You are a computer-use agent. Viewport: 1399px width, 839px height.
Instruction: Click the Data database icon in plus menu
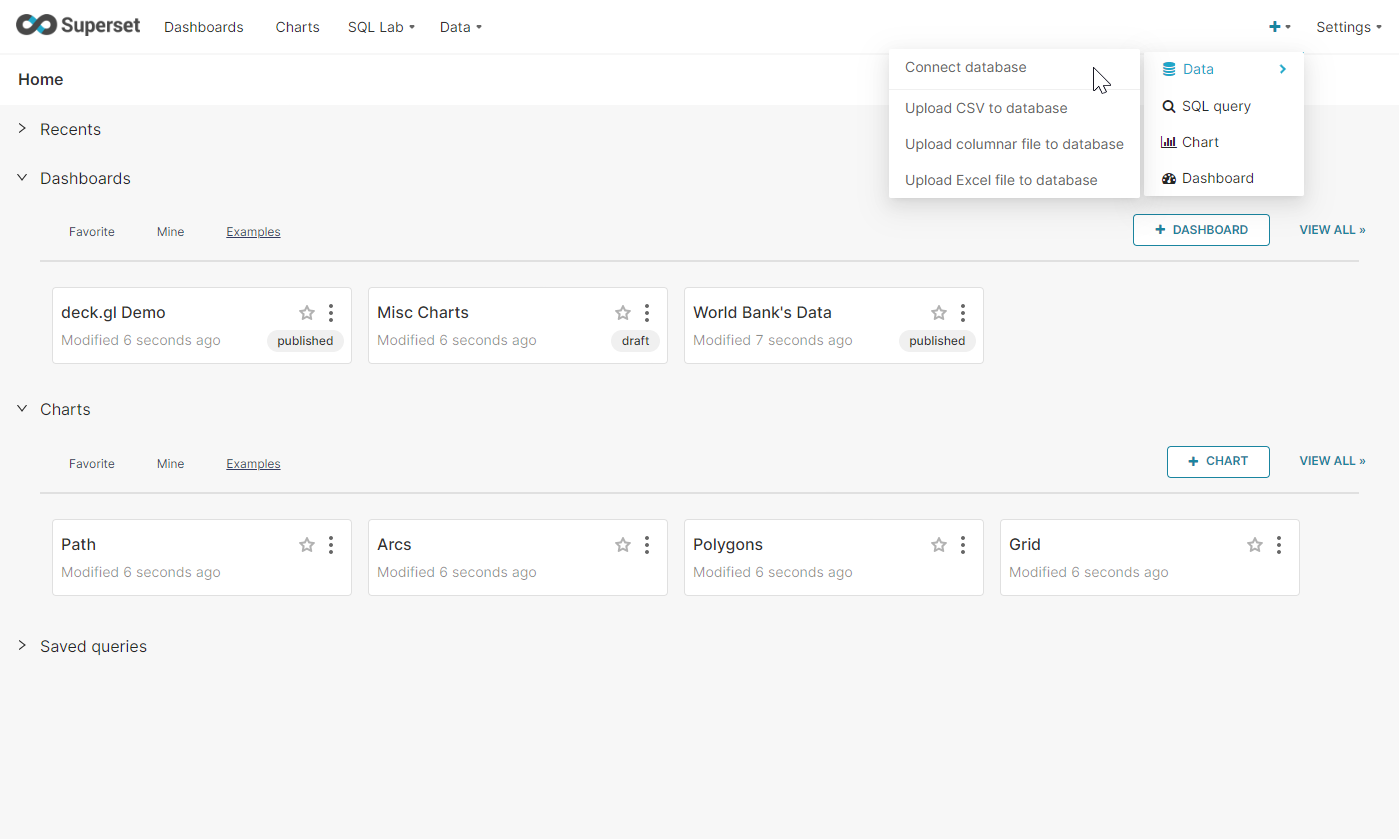(x=1169, y=70)
